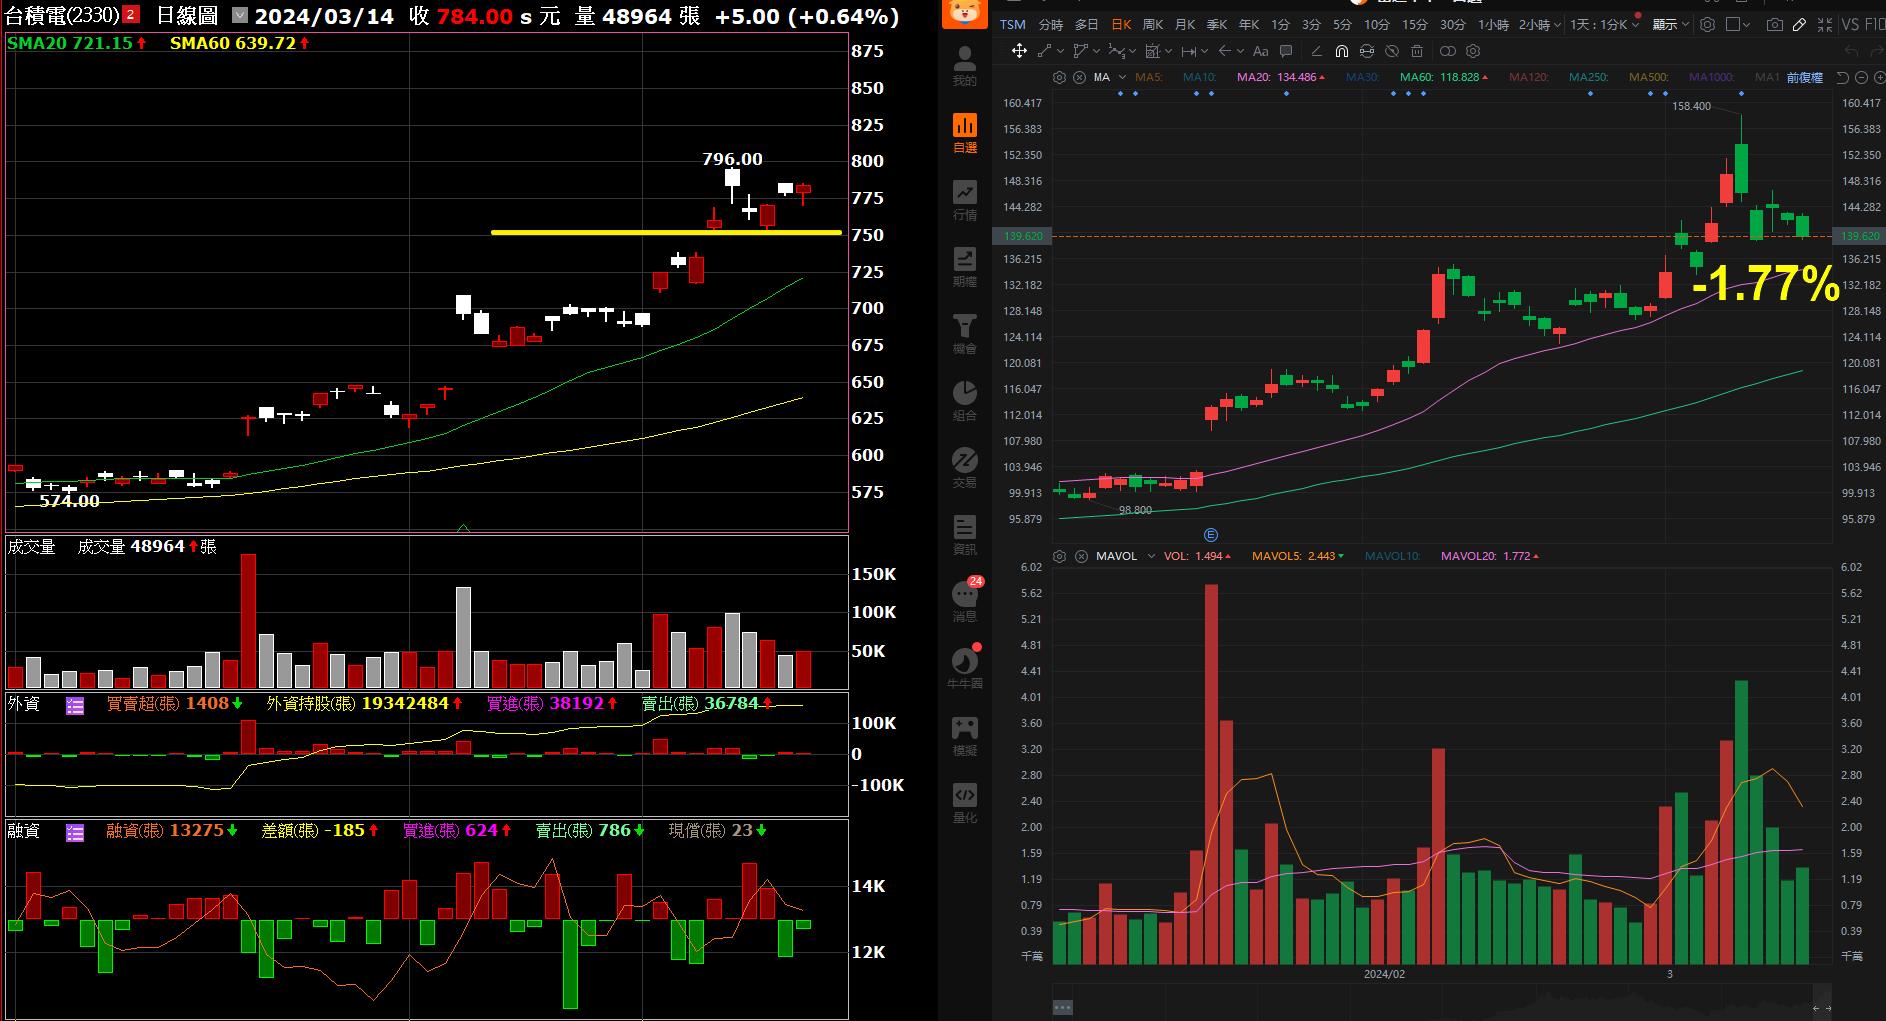Switch to 周K weekly tab
1886x1021 pixels.
click(x=1153, y=25)
